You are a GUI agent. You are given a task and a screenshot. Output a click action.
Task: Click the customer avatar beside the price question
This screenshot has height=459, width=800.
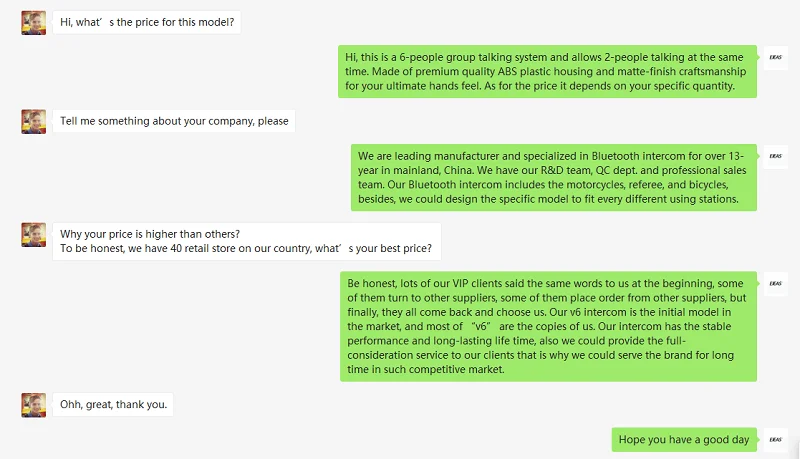pyautogui.click(x=33, y=23)
